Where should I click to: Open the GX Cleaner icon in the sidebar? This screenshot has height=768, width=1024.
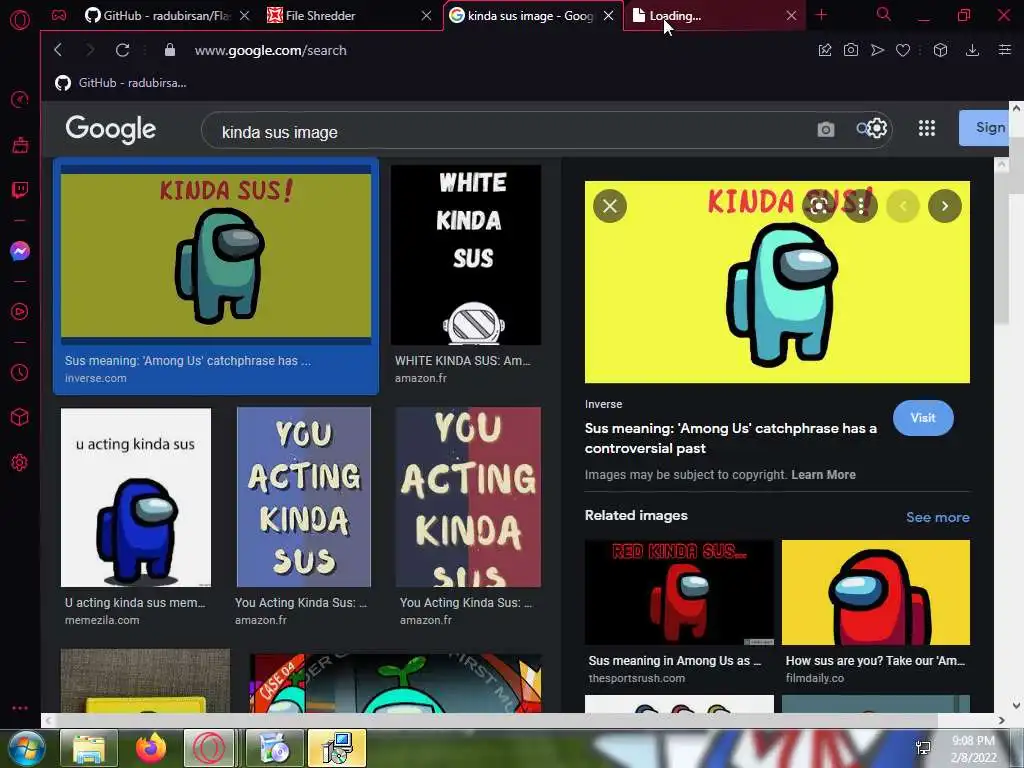20,144
